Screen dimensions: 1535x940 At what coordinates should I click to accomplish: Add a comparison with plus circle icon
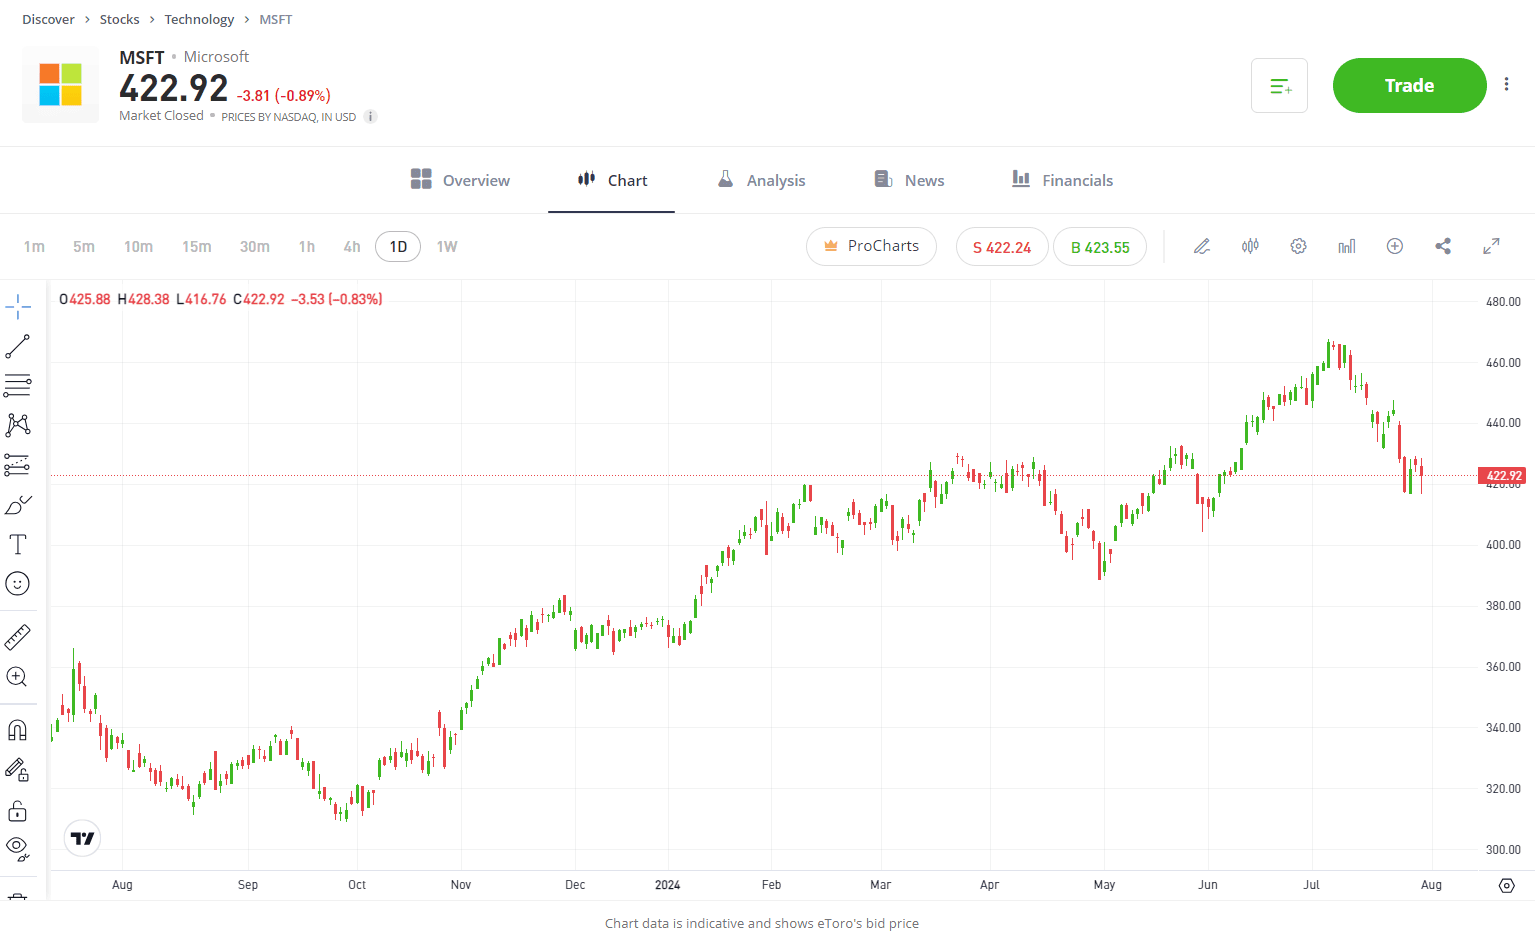[x=1395, y=246]
